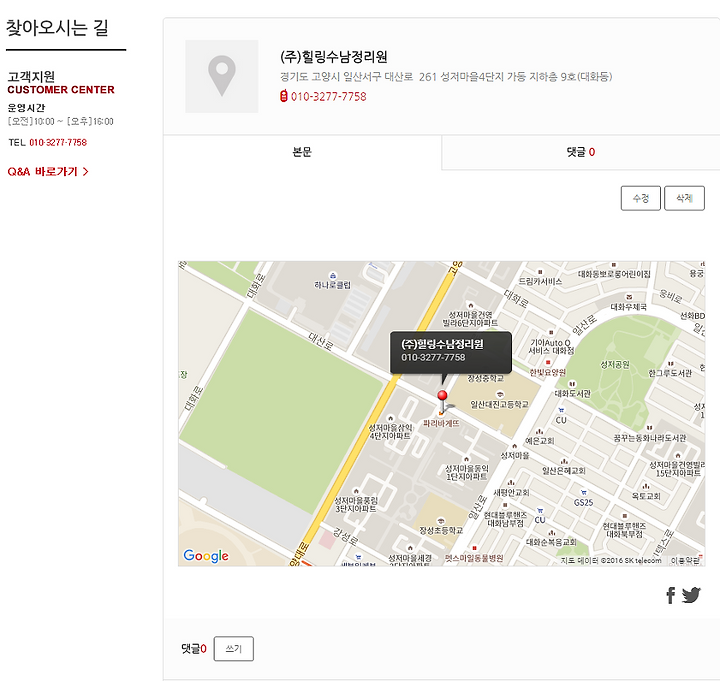Click 꿈꾸는동화나라도서관 on the map
Screen dimensions: 720x681
point(650,438)
